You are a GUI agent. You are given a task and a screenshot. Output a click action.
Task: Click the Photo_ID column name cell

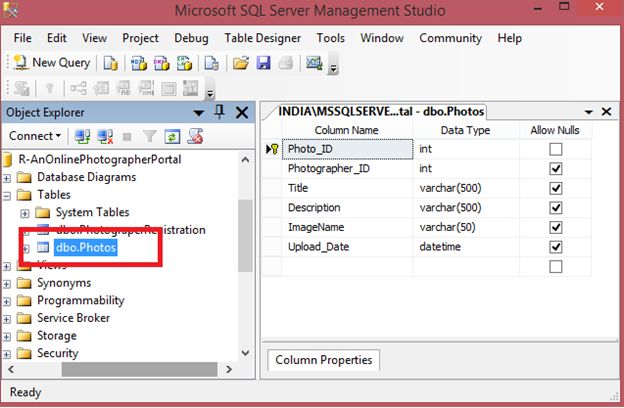click(x=347, y=149)
